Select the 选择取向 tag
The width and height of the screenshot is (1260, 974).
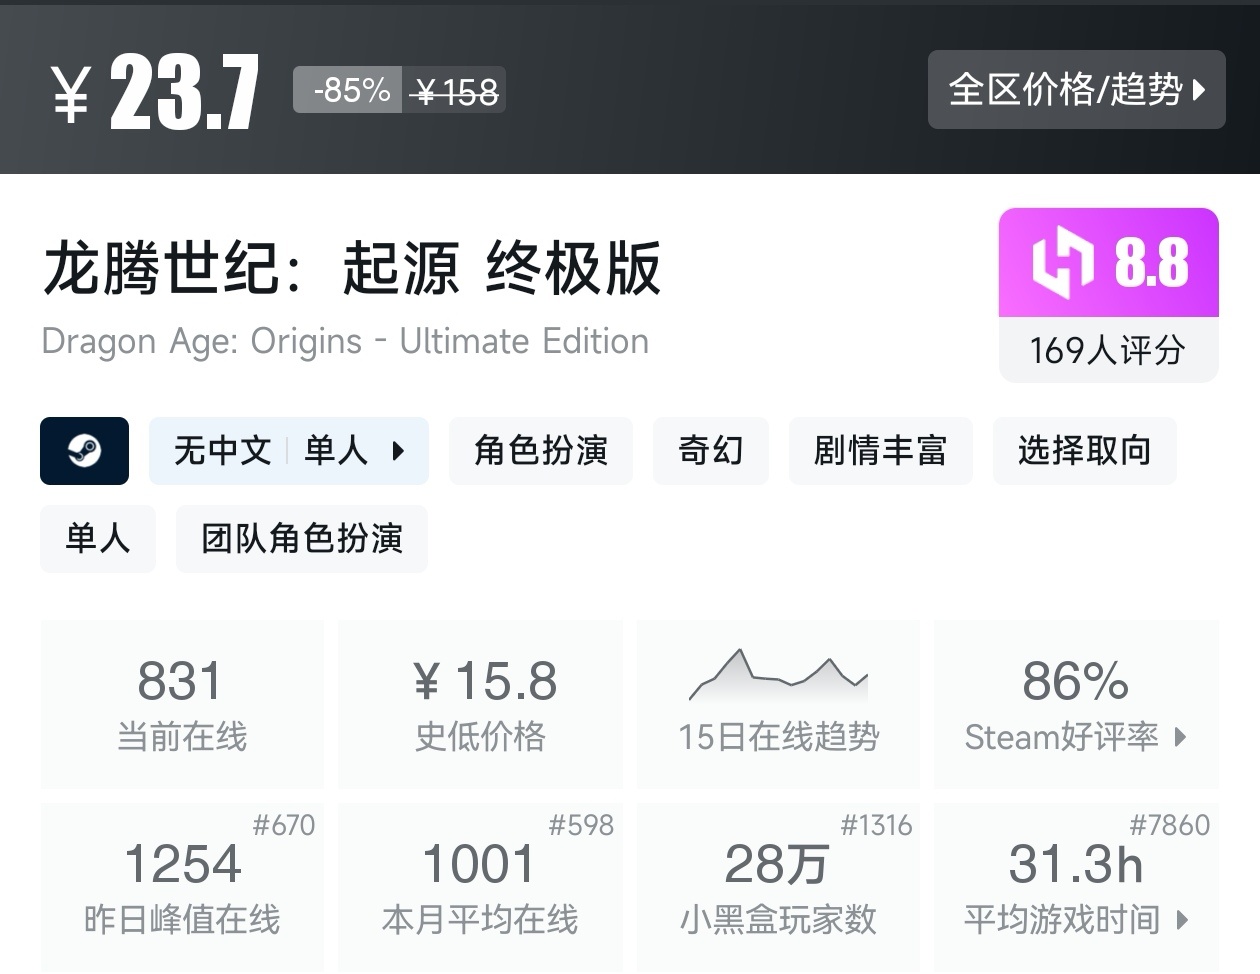[x=1085, y=451]
